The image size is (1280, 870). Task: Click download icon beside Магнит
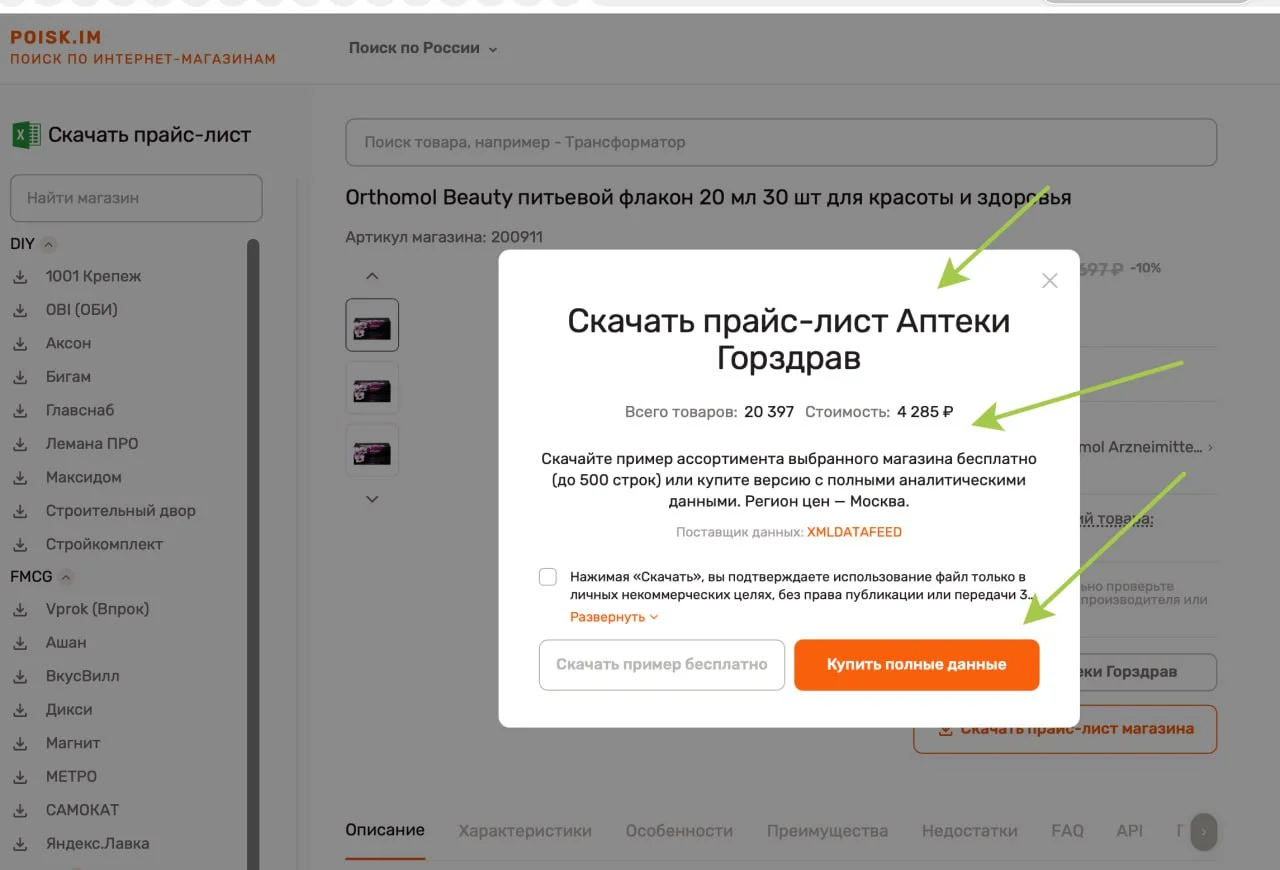coord(20,744)
